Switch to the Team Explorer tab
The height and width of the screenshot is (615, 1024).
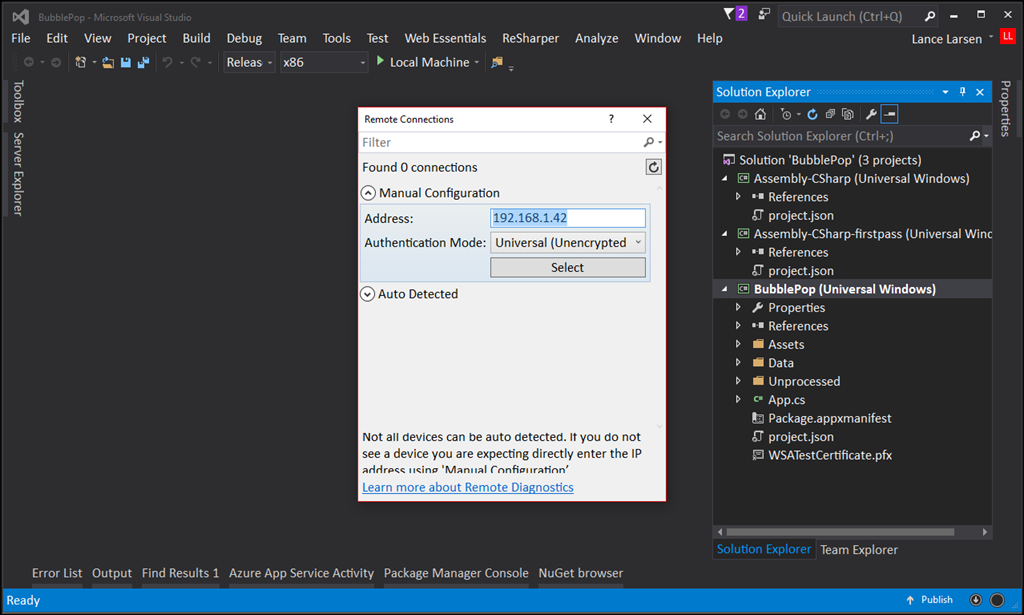(x=859, y=550)
